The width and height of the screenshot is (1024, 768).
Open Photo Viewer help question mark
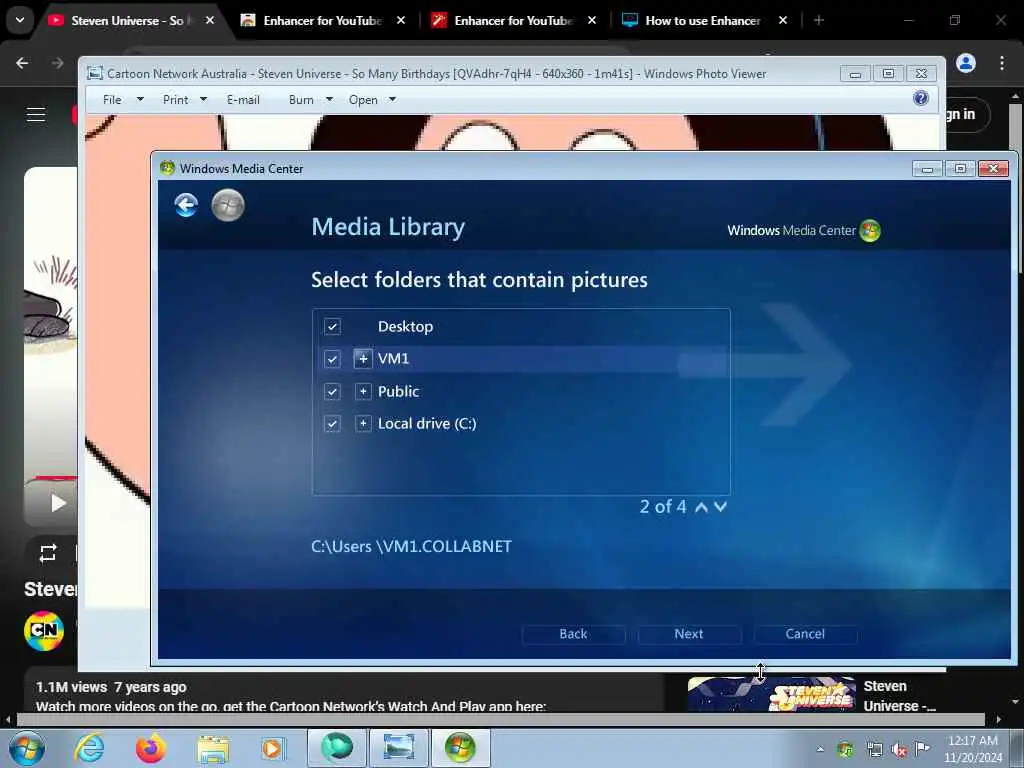tap(921, 99)
